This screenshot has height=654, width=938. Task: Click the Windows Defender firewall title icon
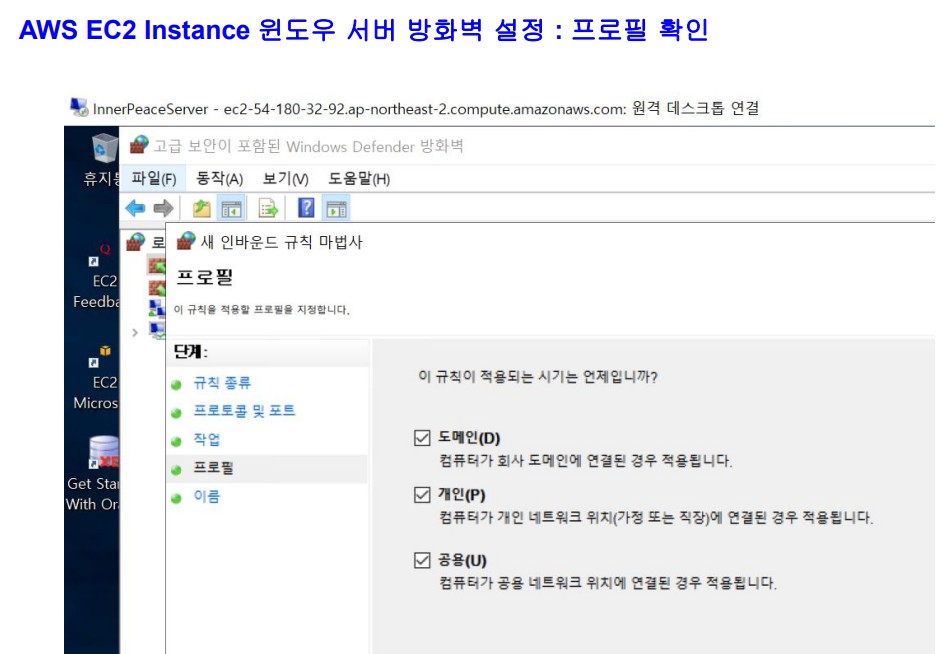click(x=139, y=145)
